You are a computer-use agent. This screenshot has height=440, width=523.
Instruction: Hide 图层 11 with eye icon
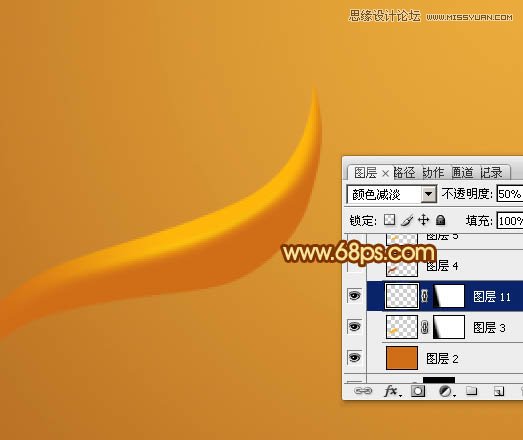[355, 295]
